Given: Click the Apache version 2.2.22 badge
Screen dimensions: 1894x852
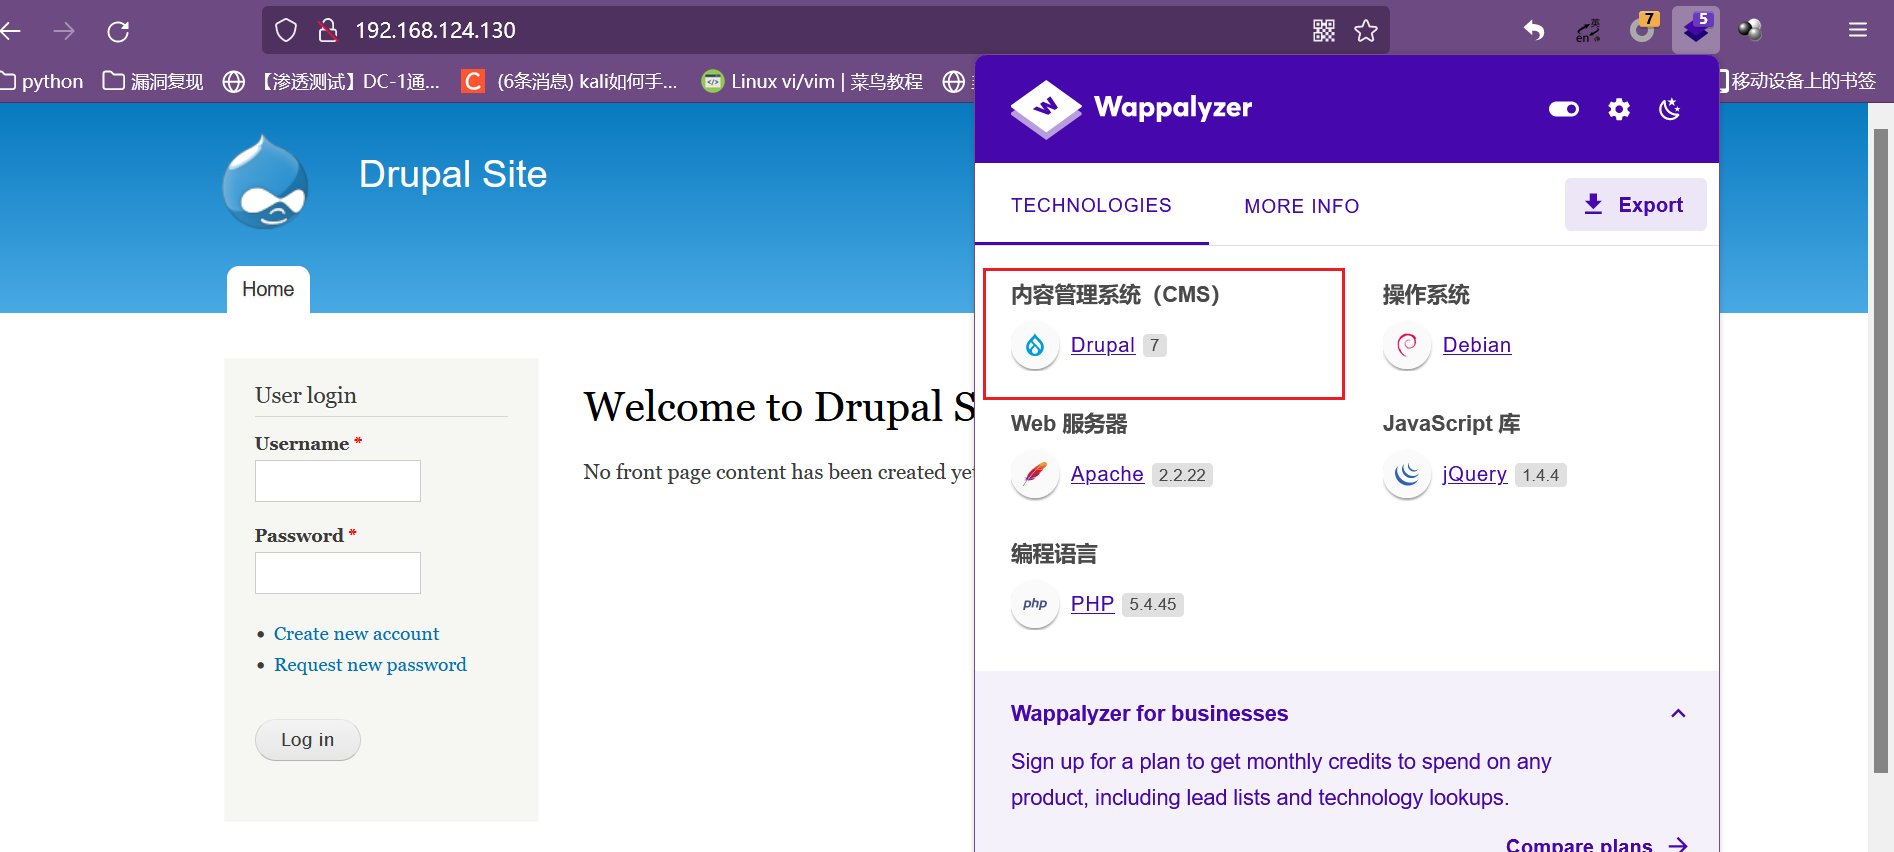Looking at the screenshot, I should [x=1182, y=475].
